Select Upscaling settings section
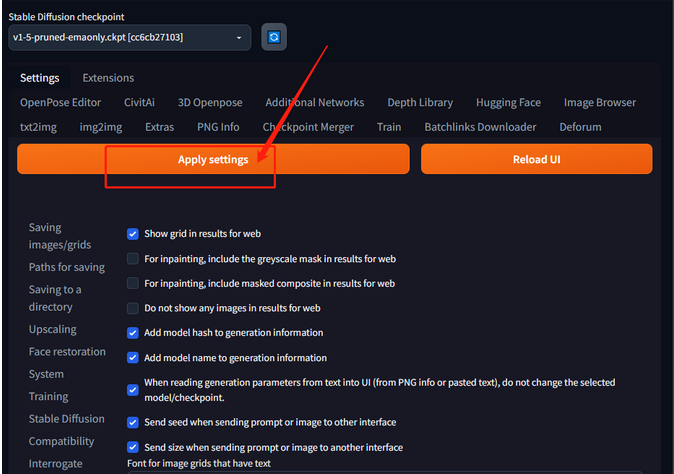 [52, 329]
